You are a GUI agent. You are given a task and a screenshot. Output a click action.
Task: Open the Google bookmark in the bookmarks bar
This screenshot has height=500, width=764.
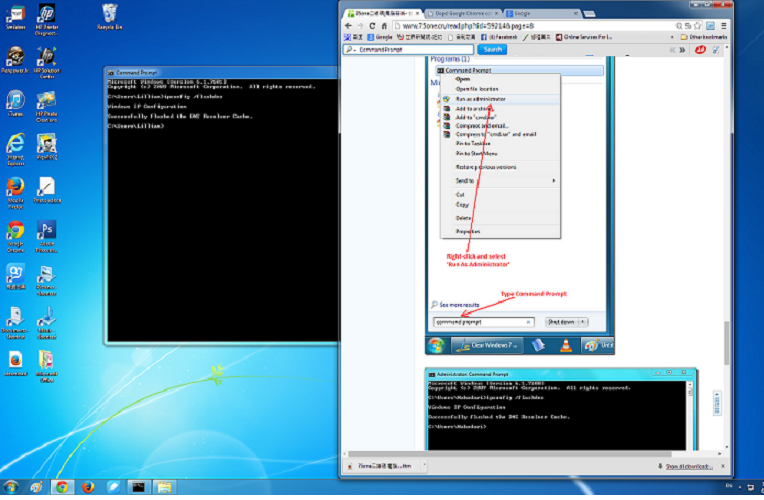[380, 37]
